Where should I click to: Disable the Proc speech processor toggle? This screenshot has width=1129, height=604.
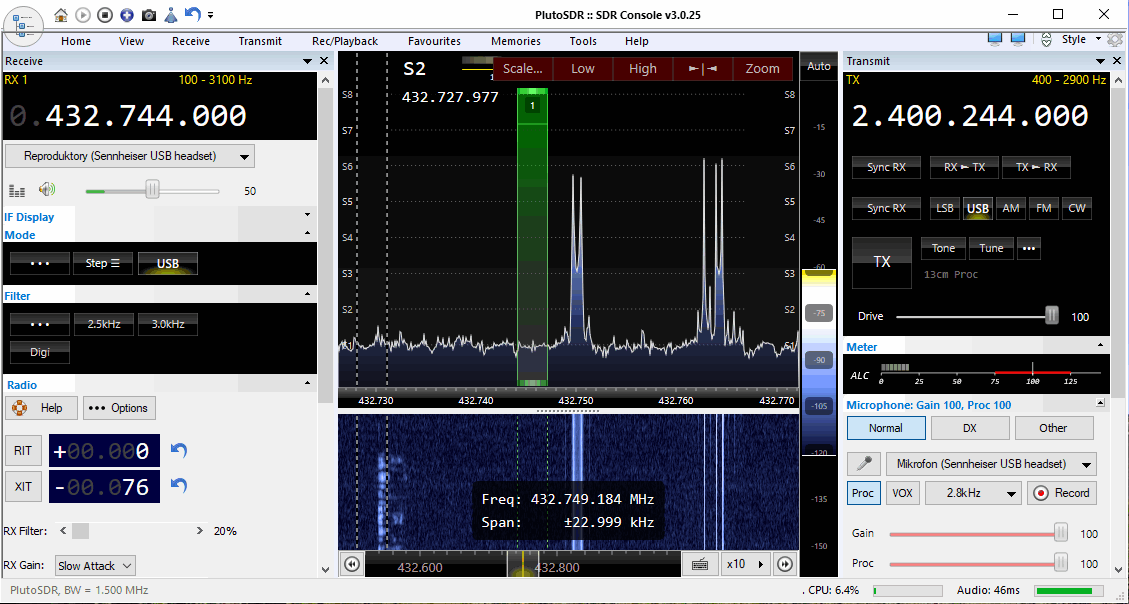tap(863, 493)
